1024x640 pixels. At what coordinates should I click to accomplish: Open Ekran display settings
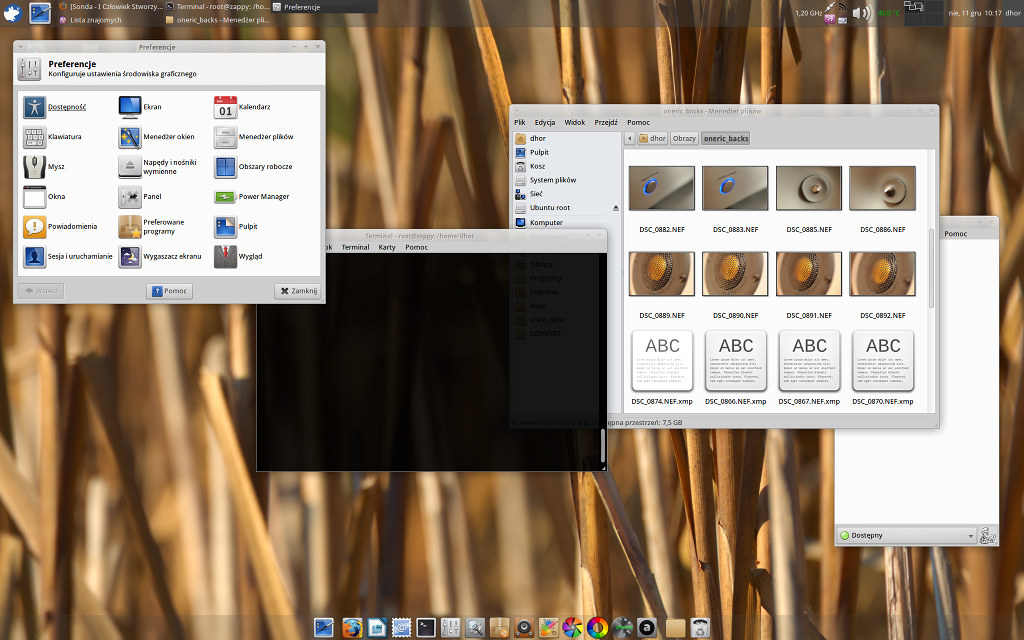(x=140, y=107)
